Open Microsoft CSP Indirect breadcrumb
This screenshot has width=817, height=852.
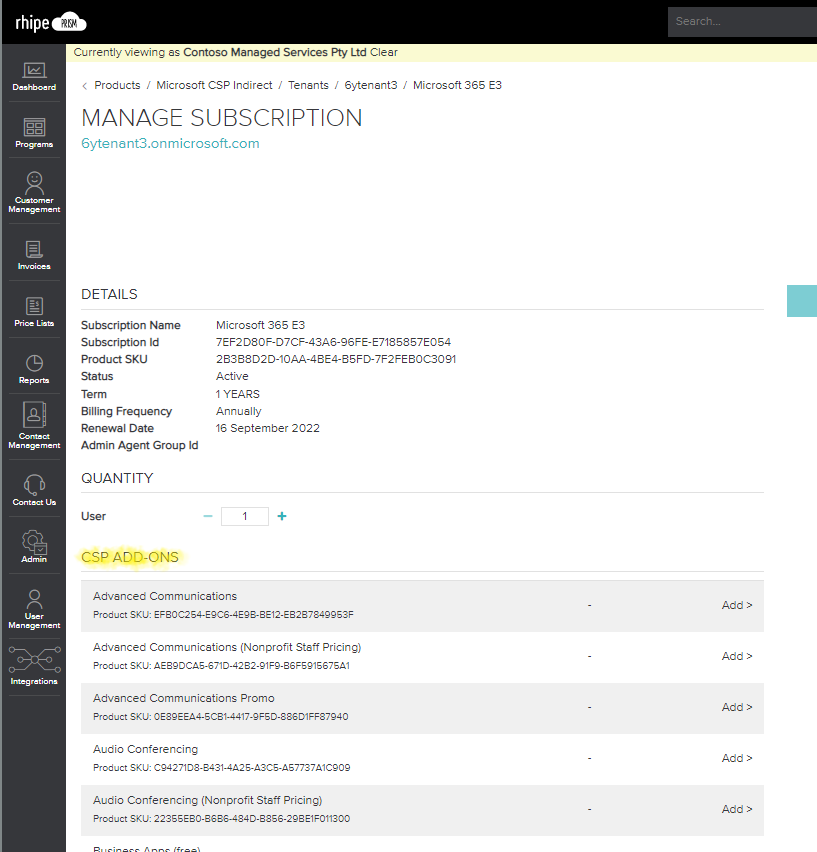[214, 85]
